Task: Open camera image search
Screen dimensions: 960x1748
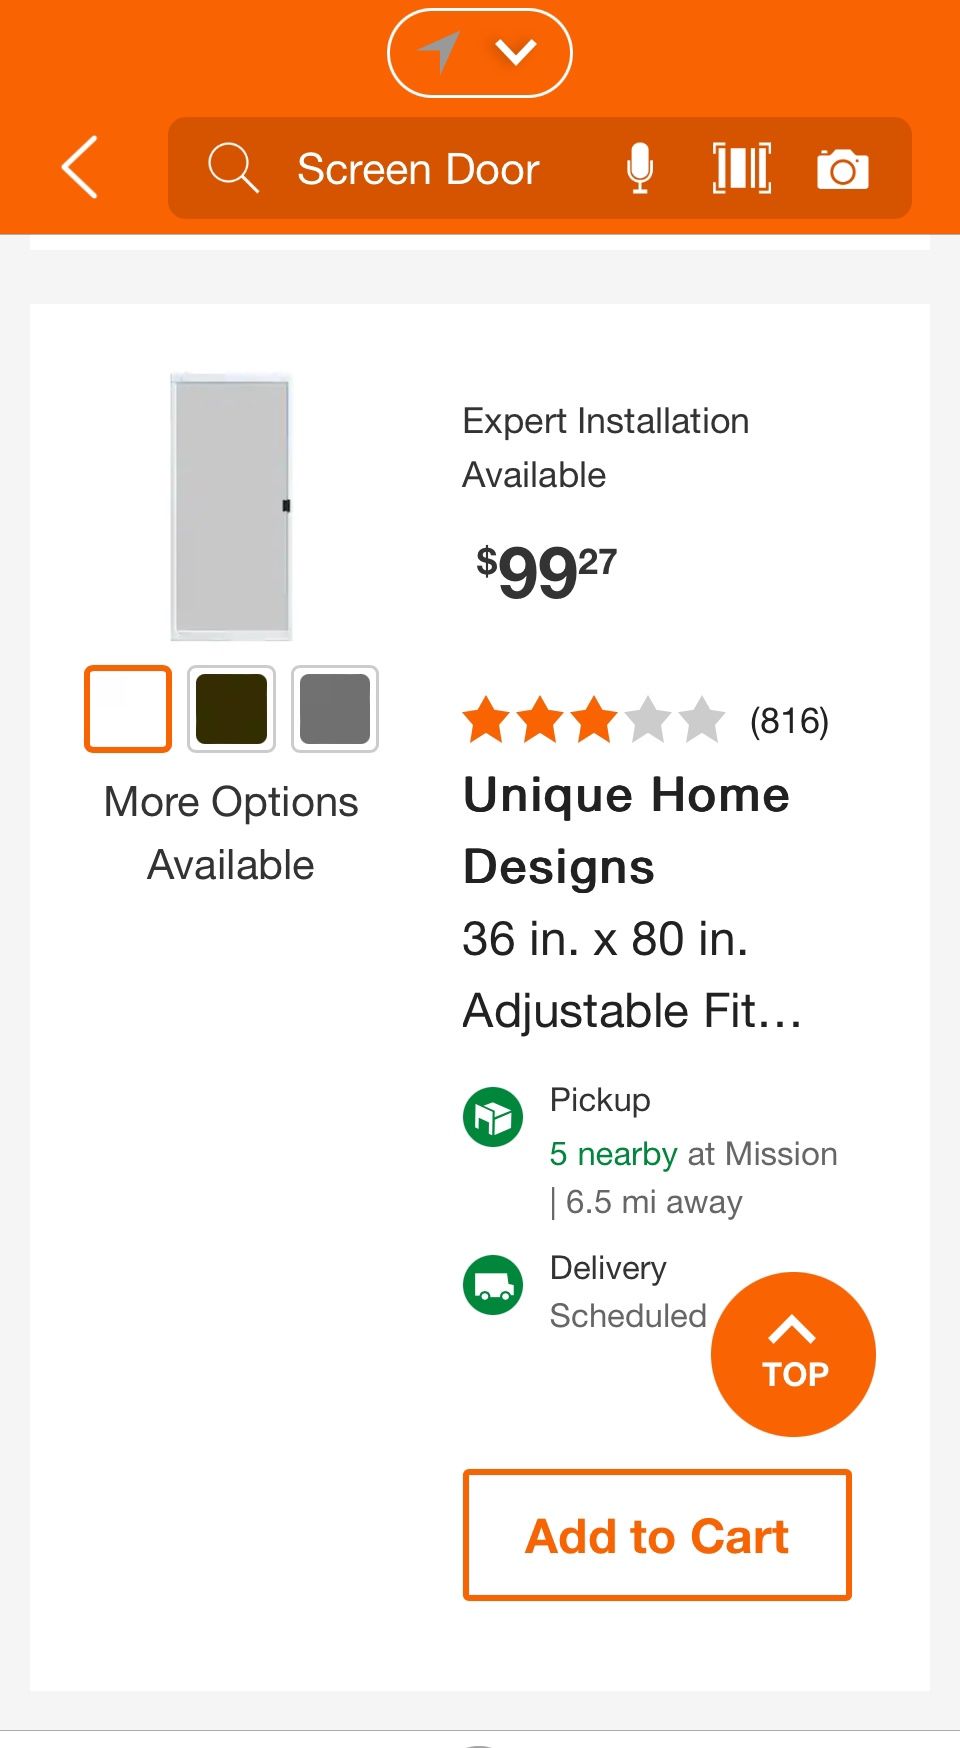Action: point(842,169)
